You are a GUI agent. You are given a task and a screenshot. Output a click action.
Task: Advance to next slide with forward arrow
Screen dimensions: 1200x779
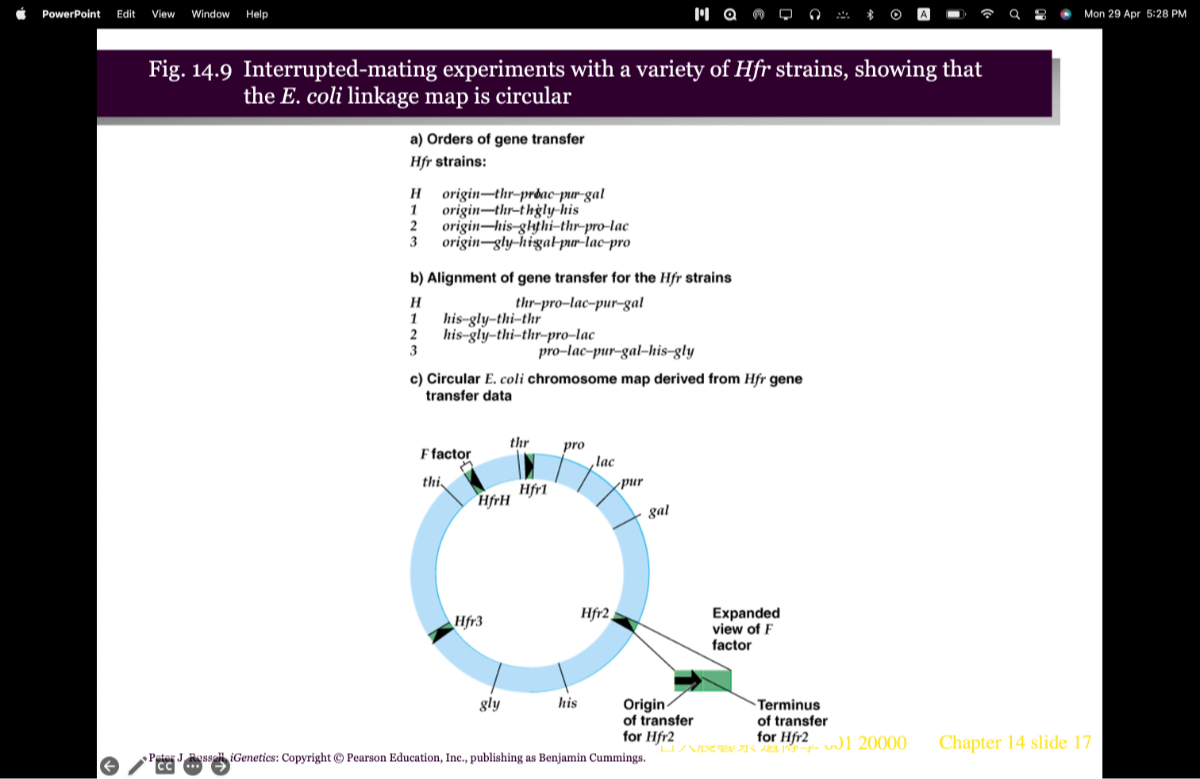click(x=219, y=767)
